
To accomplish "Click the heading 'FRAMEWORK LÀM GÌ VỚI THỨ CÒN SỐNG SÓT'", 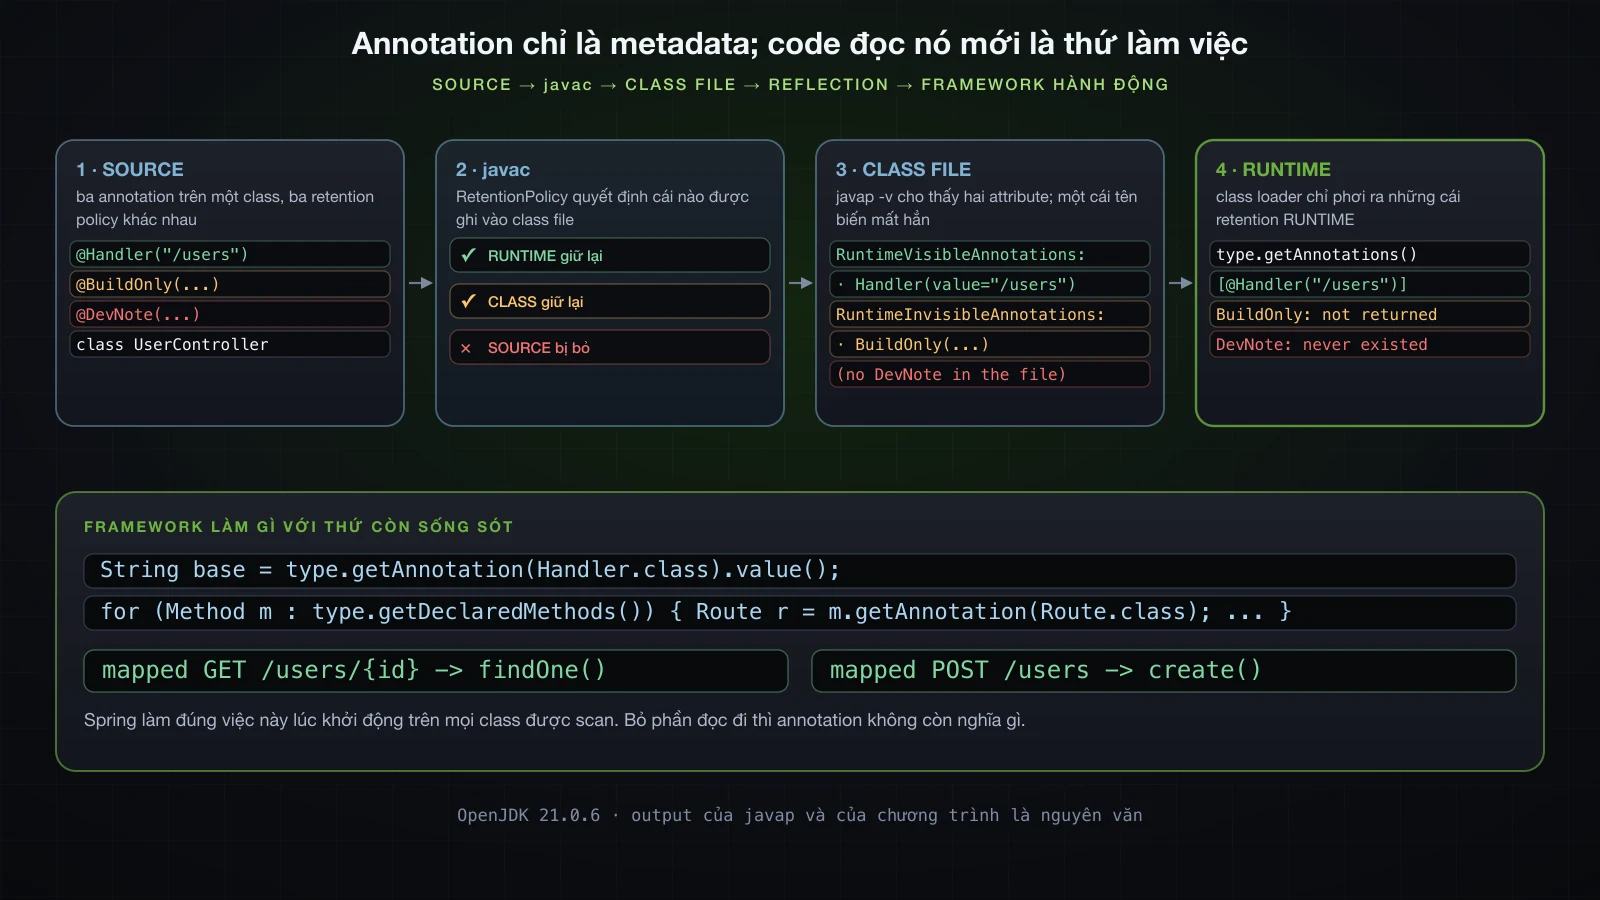I will tap(298, 527).
